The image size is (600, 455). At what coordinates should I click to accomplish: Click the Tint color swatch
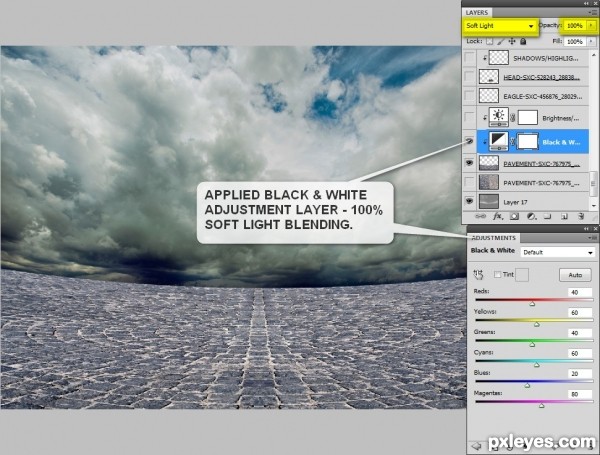522,275
